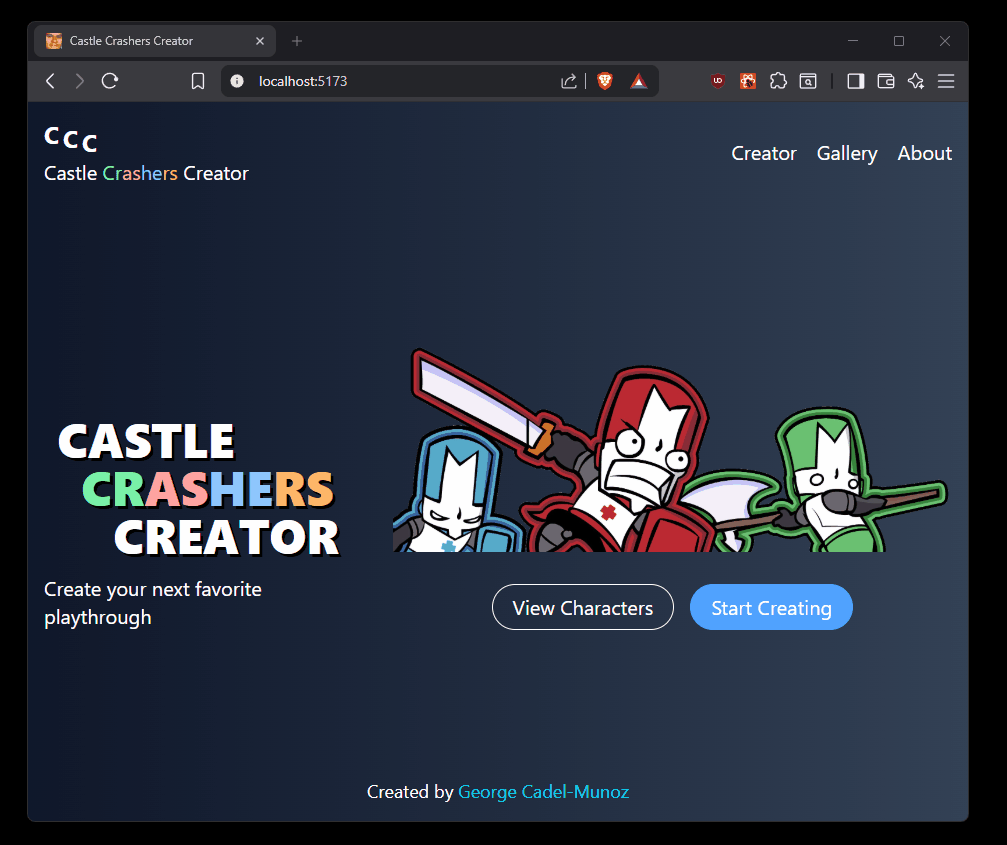Navigate to the Gallery section
The image size is (1007, 845).
click(847, 153)
